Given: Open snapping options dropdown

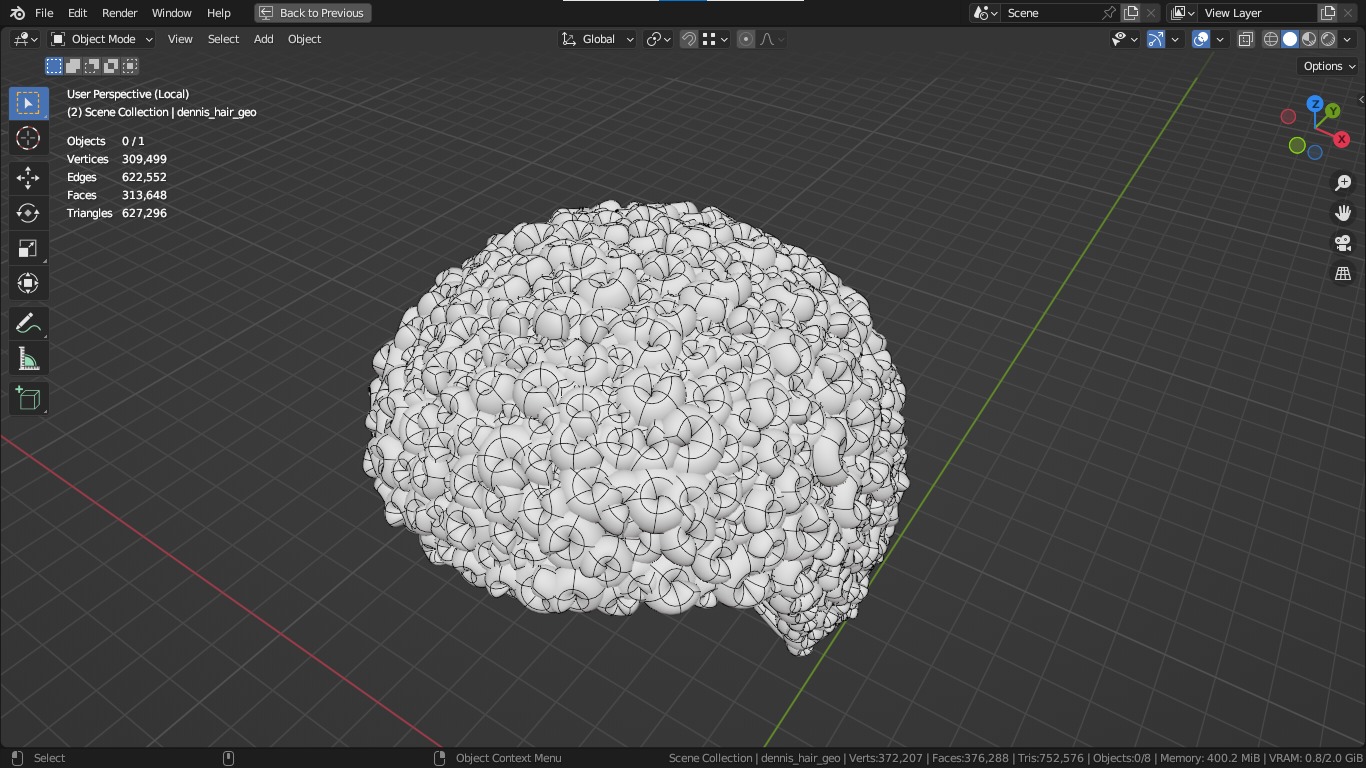Looking at the screenshot, I should pos(714,39).
